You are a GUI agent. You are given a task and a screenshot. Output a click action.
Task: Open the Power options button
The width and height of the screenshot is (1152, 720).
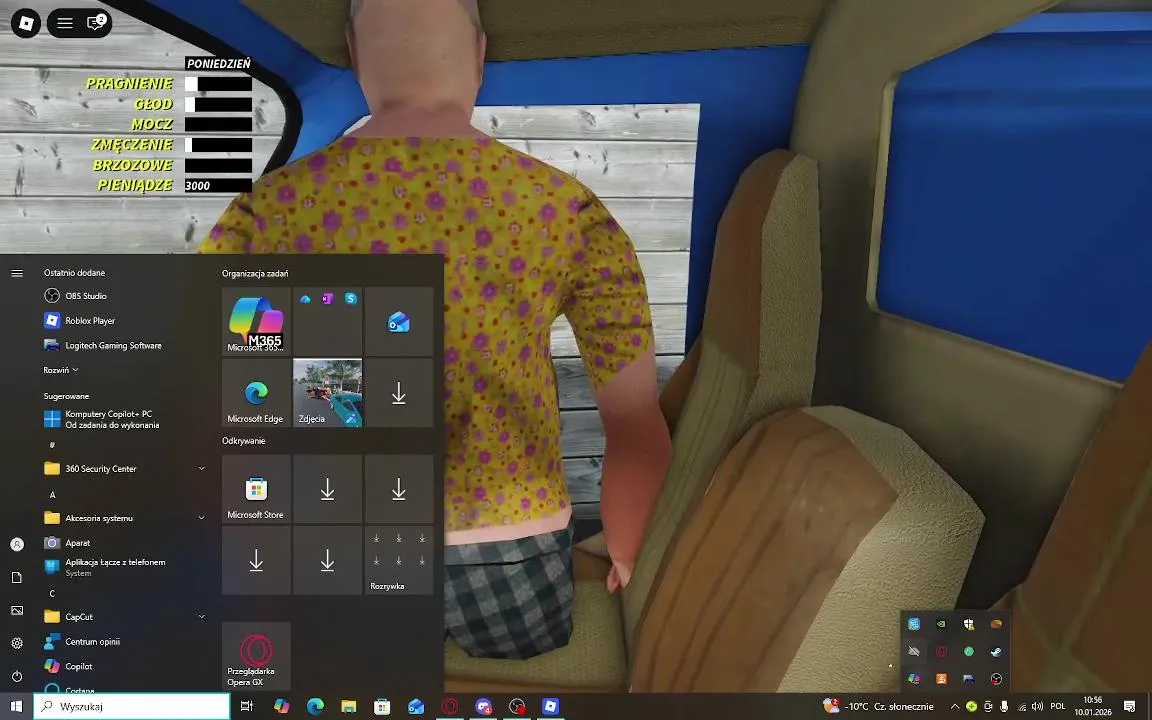coord(17,676)
